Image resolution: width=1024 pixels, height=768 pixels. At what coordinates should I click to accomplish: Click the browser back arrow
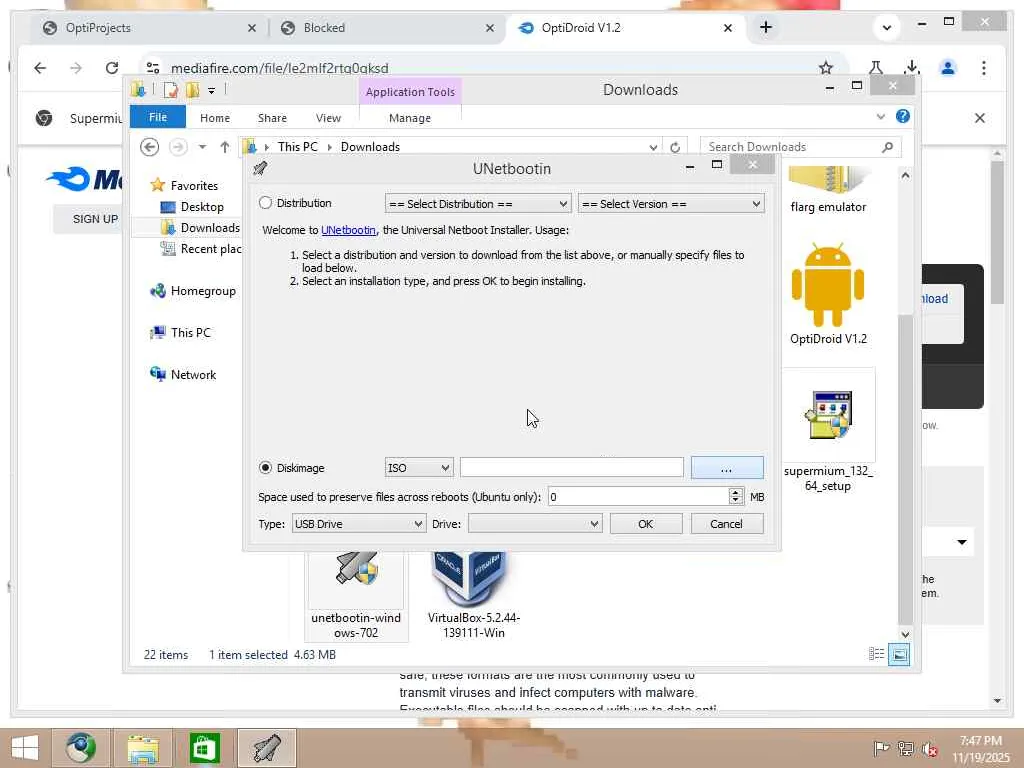(40, 68)
